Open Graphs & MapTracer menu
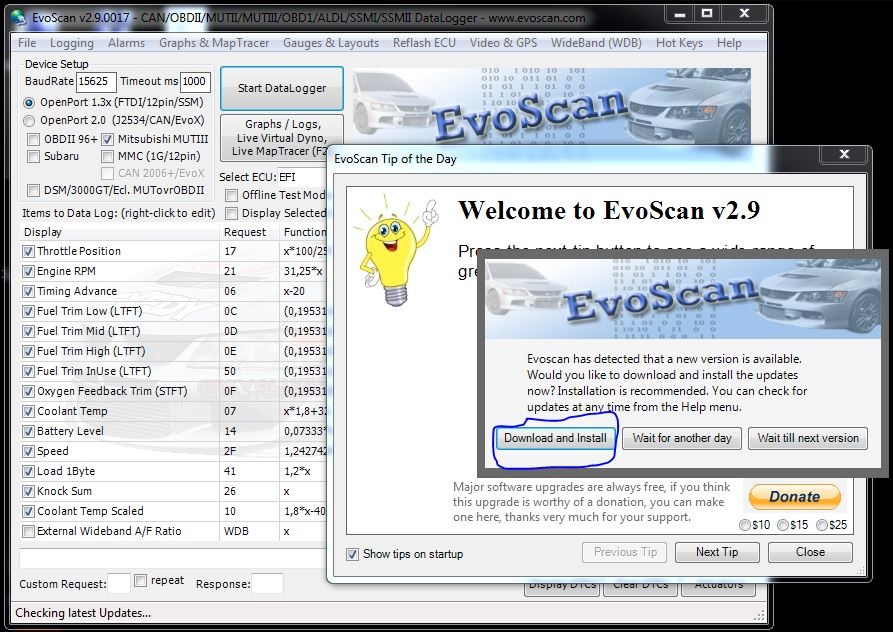This screenshot has width=893, height=632. 214,43
